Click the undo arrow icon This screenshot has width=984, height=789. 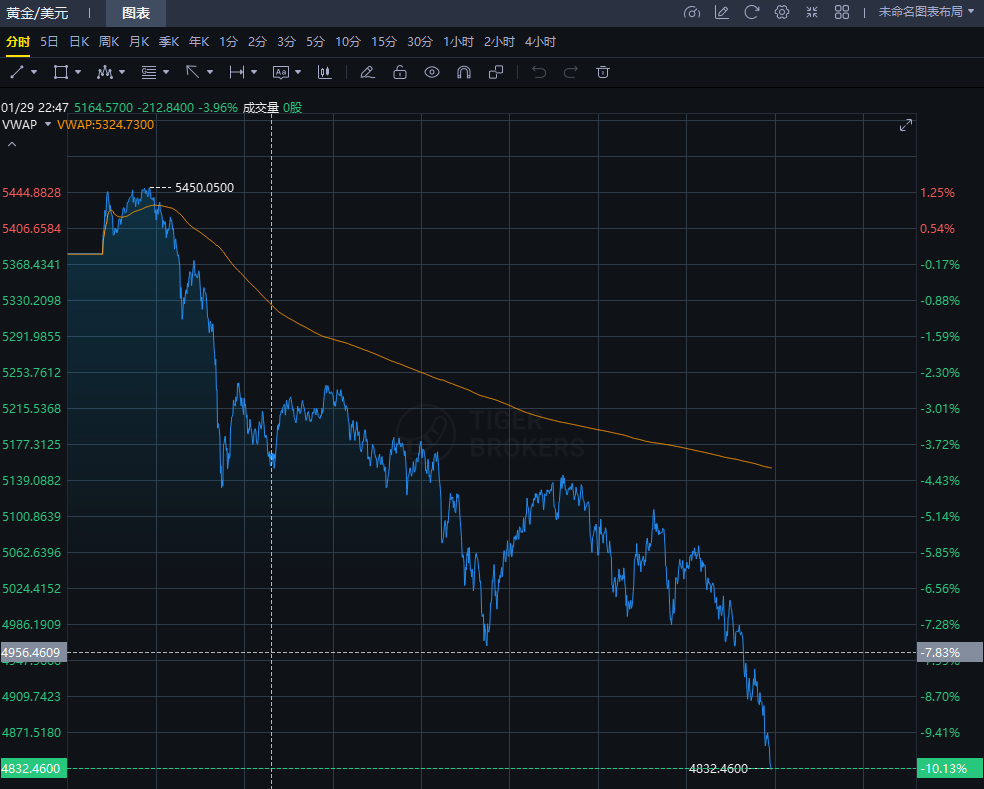[x=539, y=72]
